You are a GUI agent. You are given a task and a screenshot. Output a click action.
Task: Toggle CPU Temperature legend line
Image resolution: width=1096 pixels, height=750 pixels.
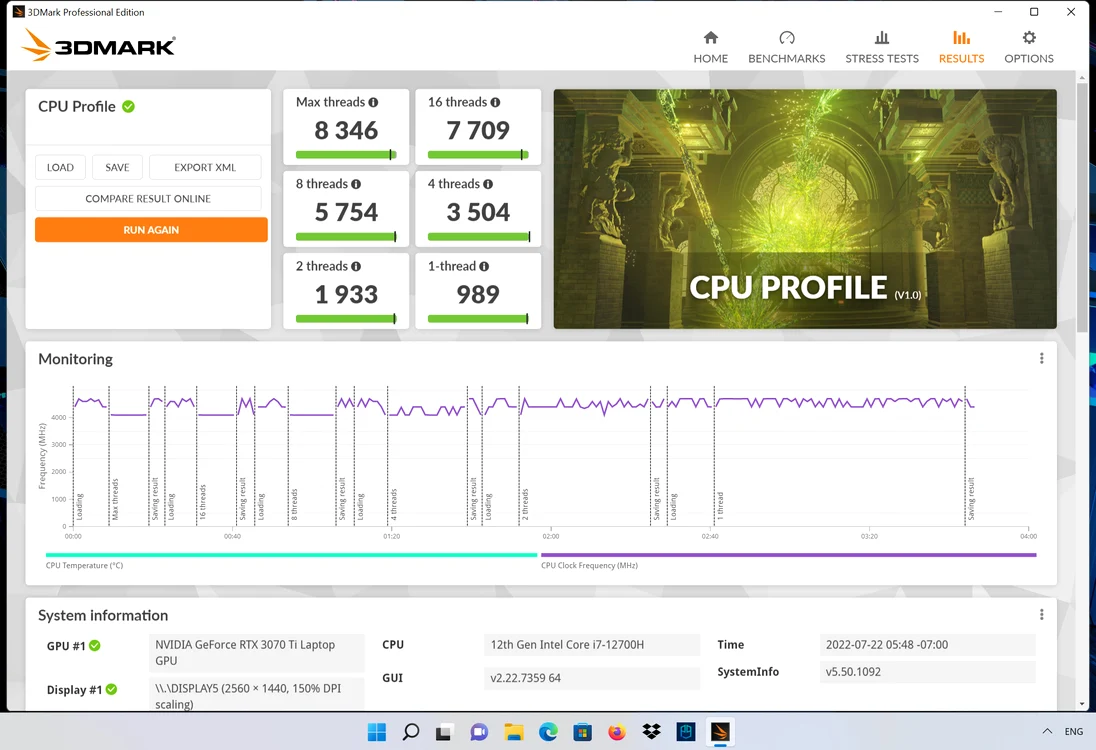coord(291,555)
